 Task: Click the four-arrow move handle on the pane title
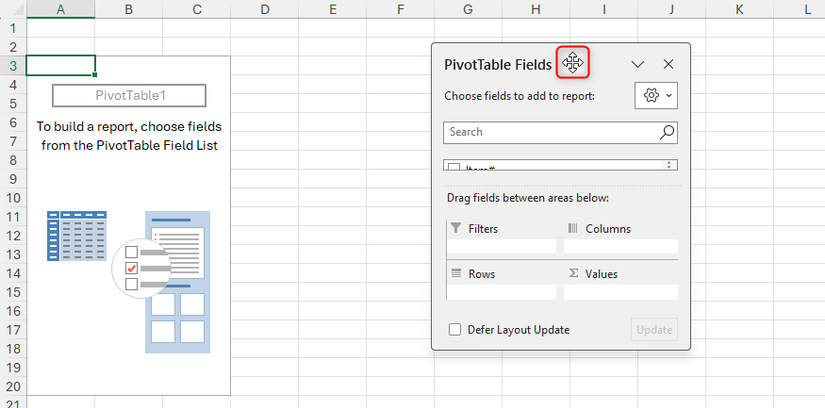point(573,64)
